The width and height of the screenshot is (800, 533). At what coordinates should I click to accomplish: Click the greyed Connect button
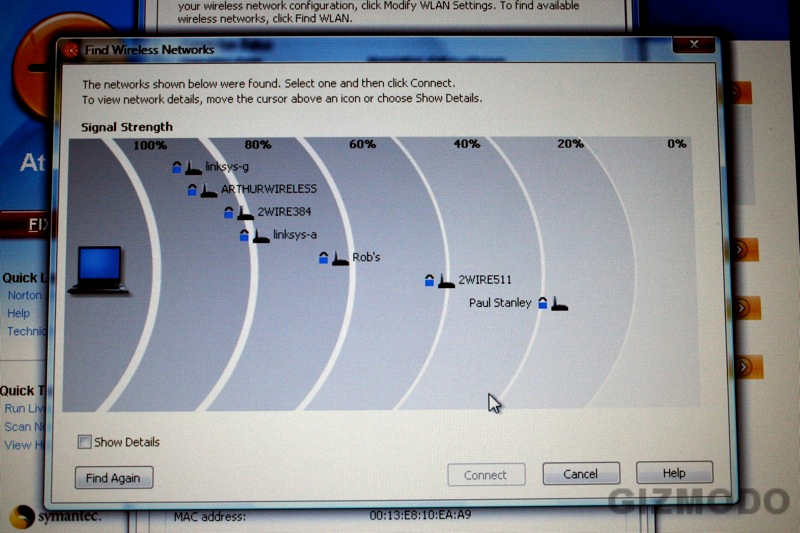click(486, 475)
